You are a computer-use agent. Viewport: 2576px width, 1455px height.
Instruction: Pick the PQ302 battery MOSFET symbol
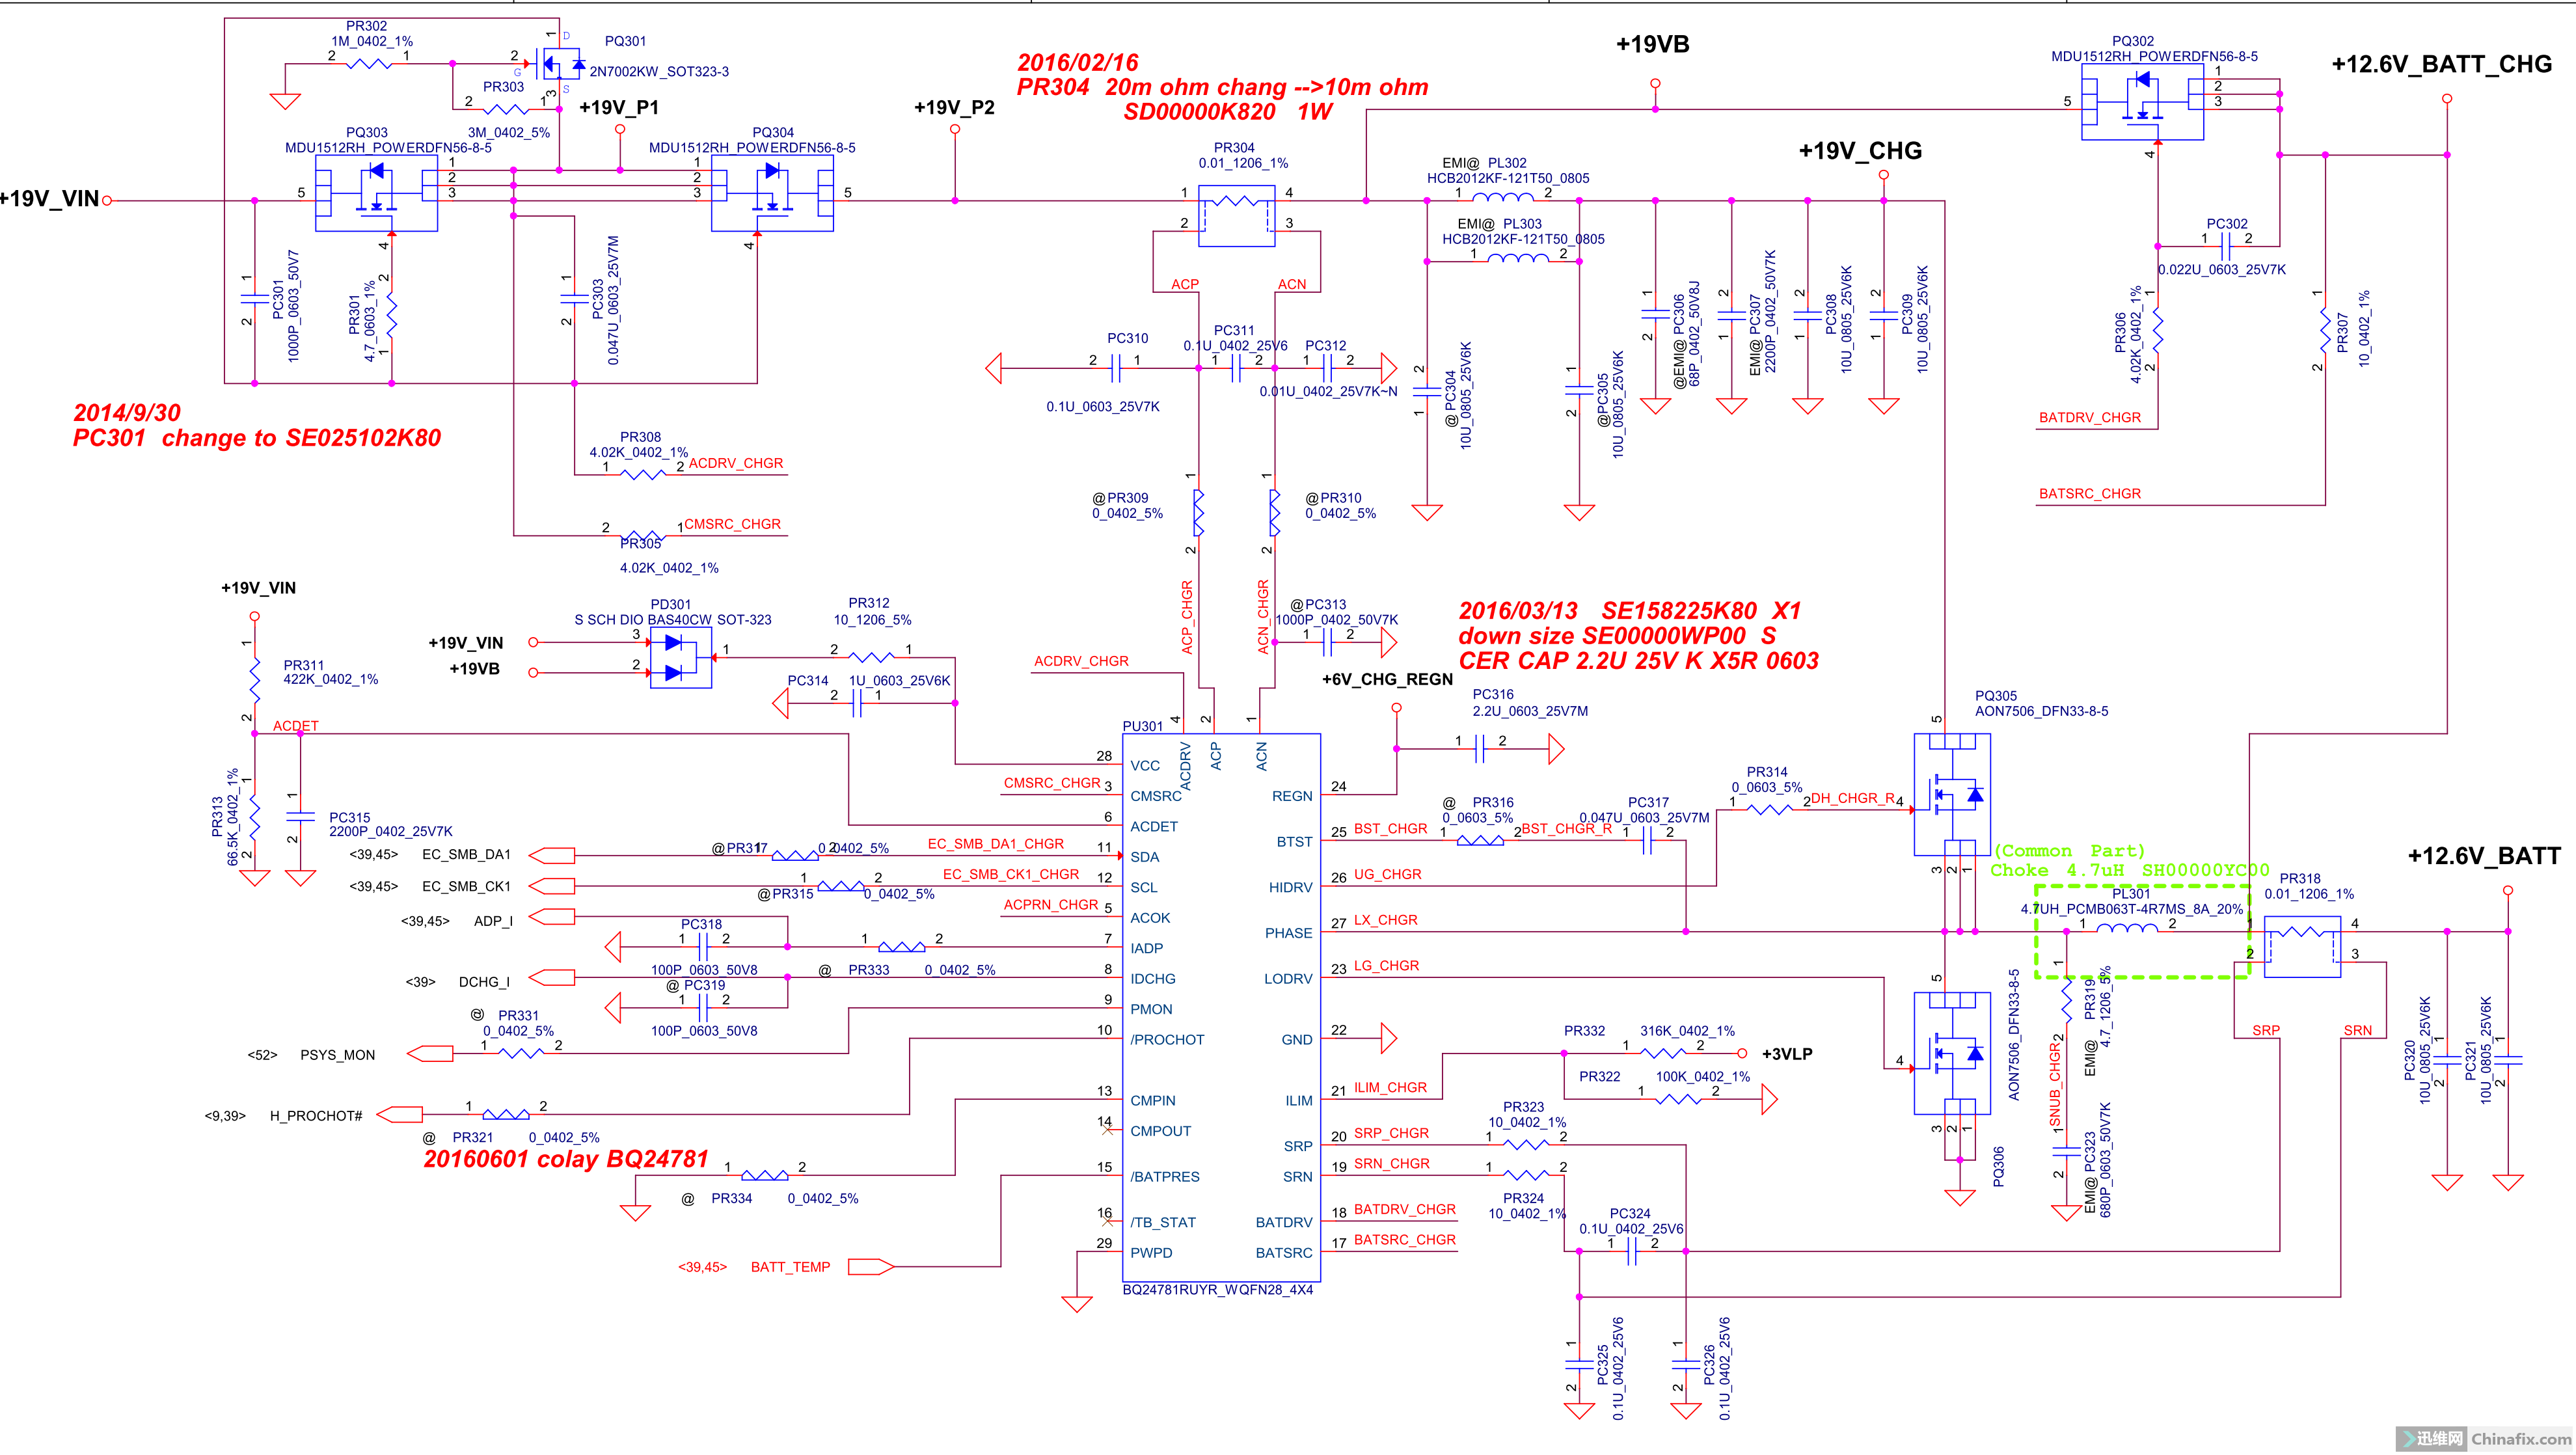(x=2142, y=102)
